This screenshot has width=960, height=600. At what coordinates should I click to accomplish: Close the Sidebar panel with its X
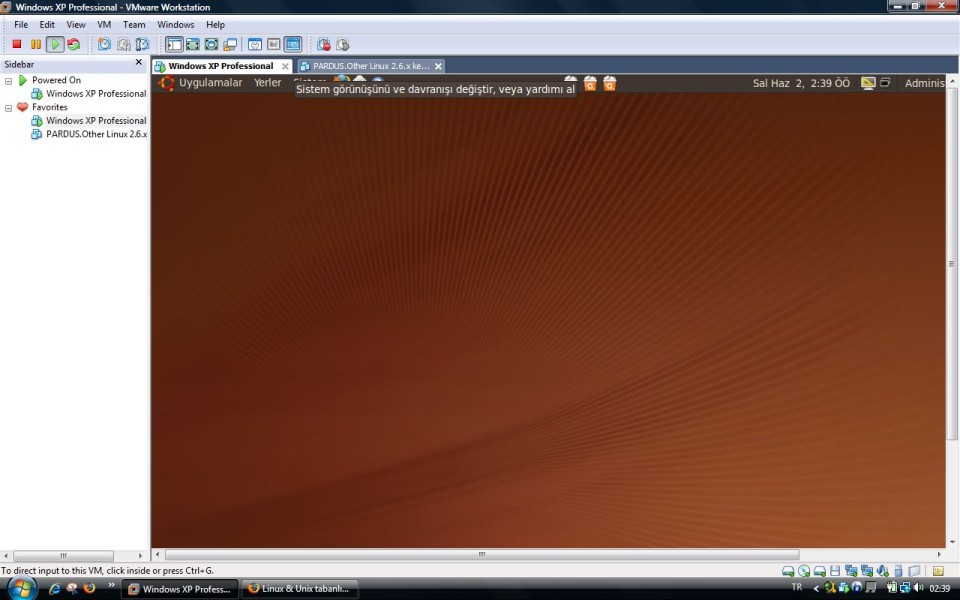(138, 62)
